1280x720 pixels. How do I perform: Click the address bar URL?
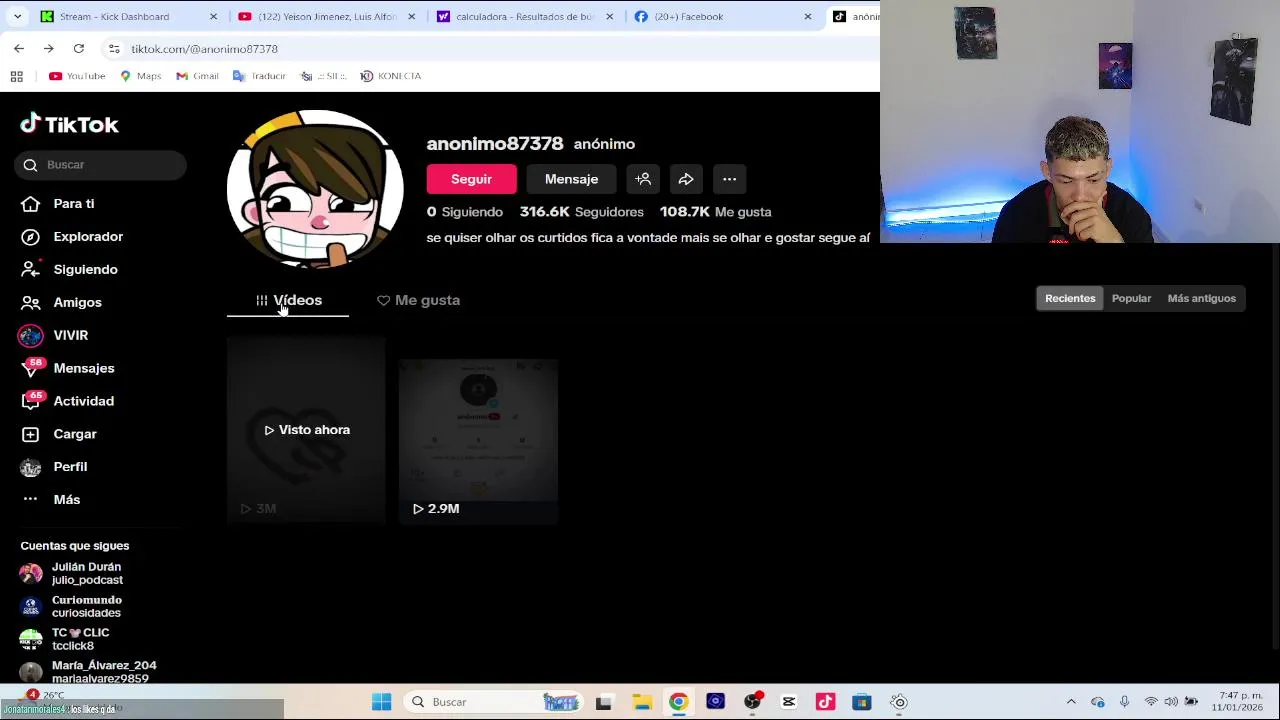click(204, 49)
